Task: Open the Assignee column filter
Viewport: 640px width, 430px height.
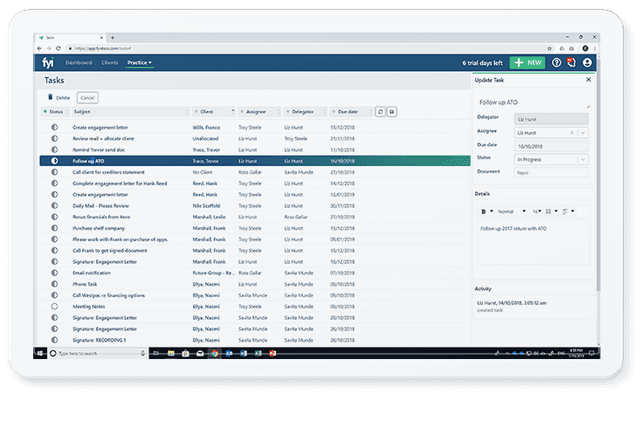Action: [x=259, y=111]
